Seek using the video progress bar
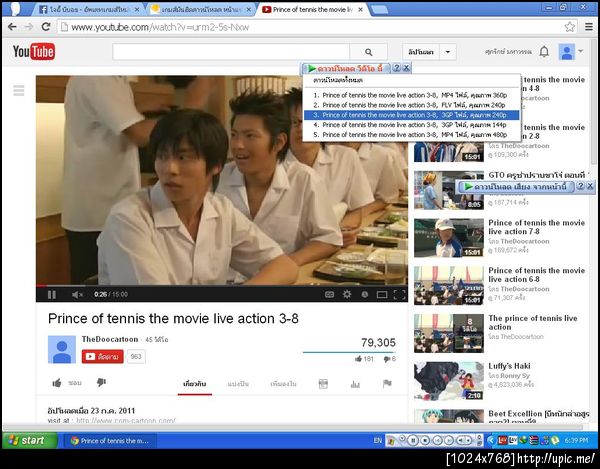Screen dimensions: 600x469 (x=222, y=285)
